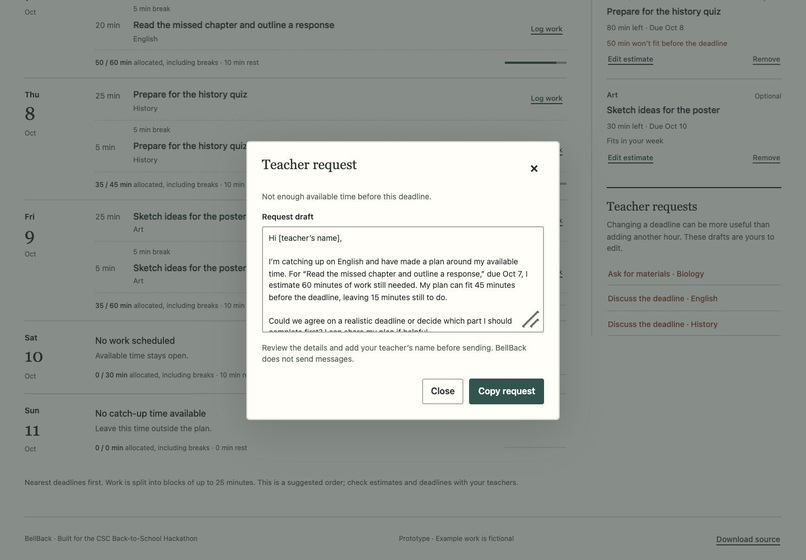The height and width of the screenshot is (560, 806).
Task: Edit estimate for Sketch ideas for the poster
Action: tap(630, 158)
